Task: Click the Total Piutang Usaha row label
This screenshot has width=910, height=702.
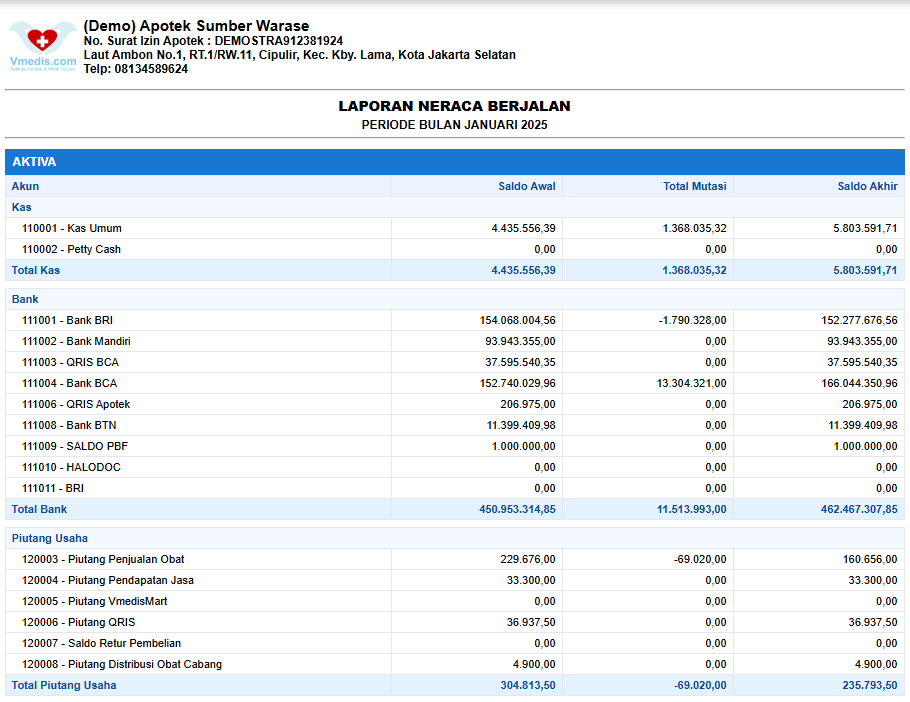Action: [x=64, y=685]
